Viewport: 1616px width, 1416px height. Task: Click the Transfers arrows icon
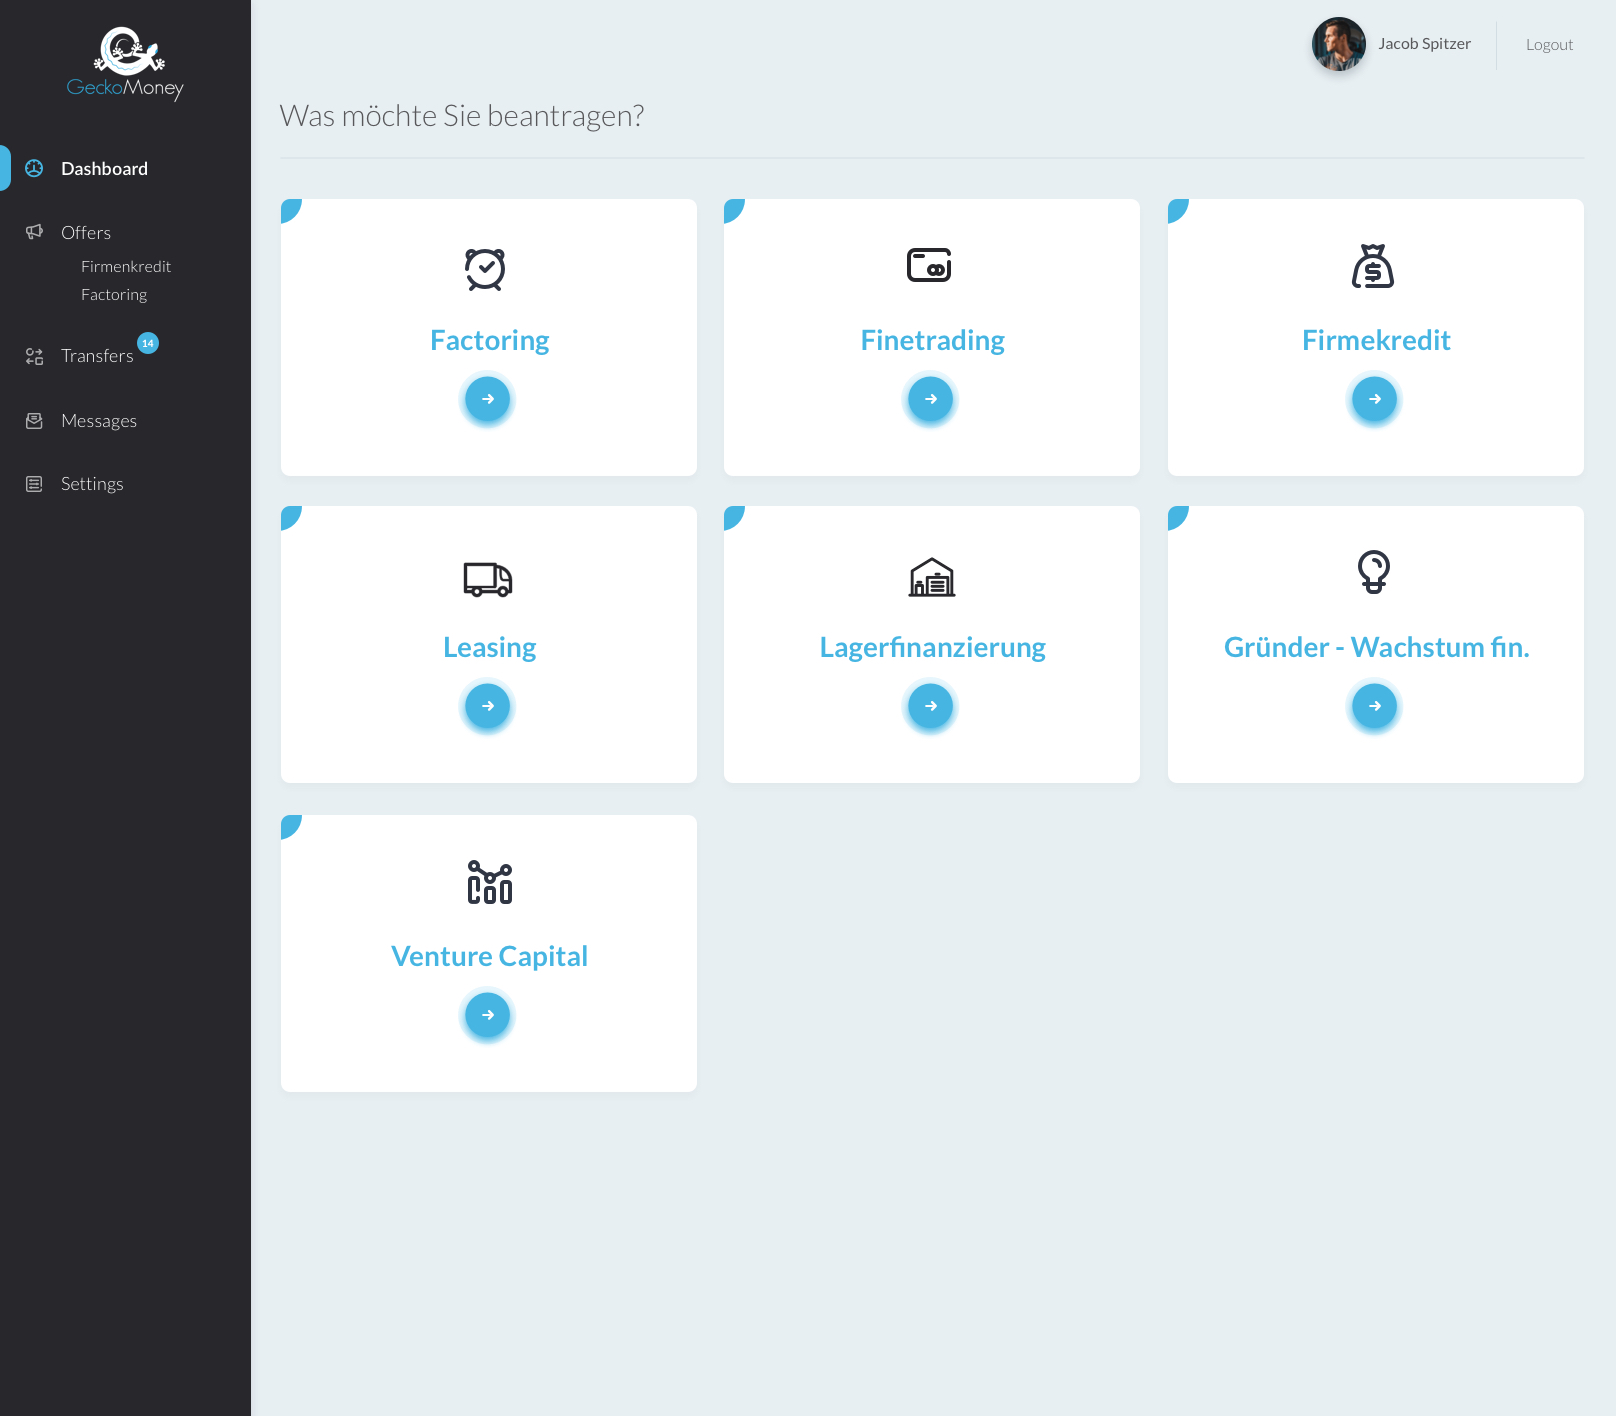[x=34, y=356]
